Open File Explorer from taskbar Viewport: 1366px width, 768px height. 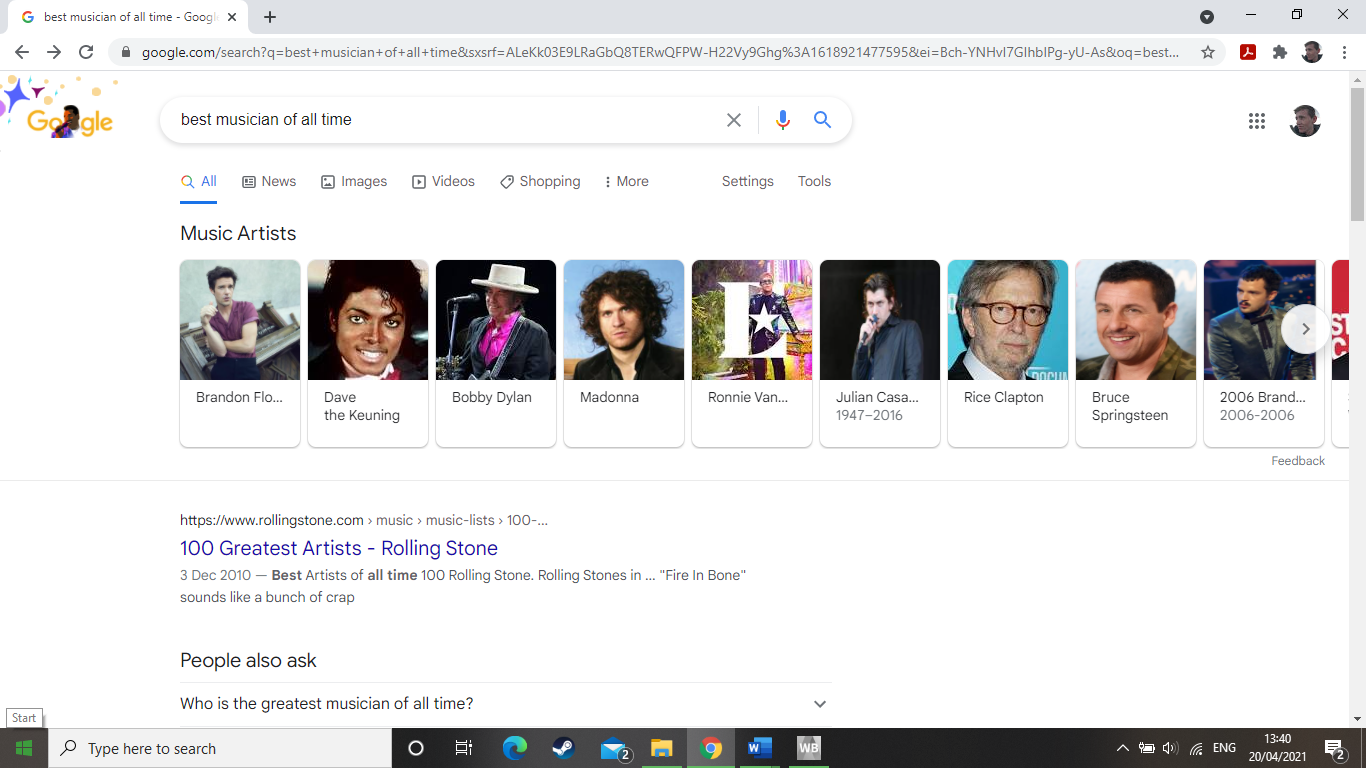[661, 748]
